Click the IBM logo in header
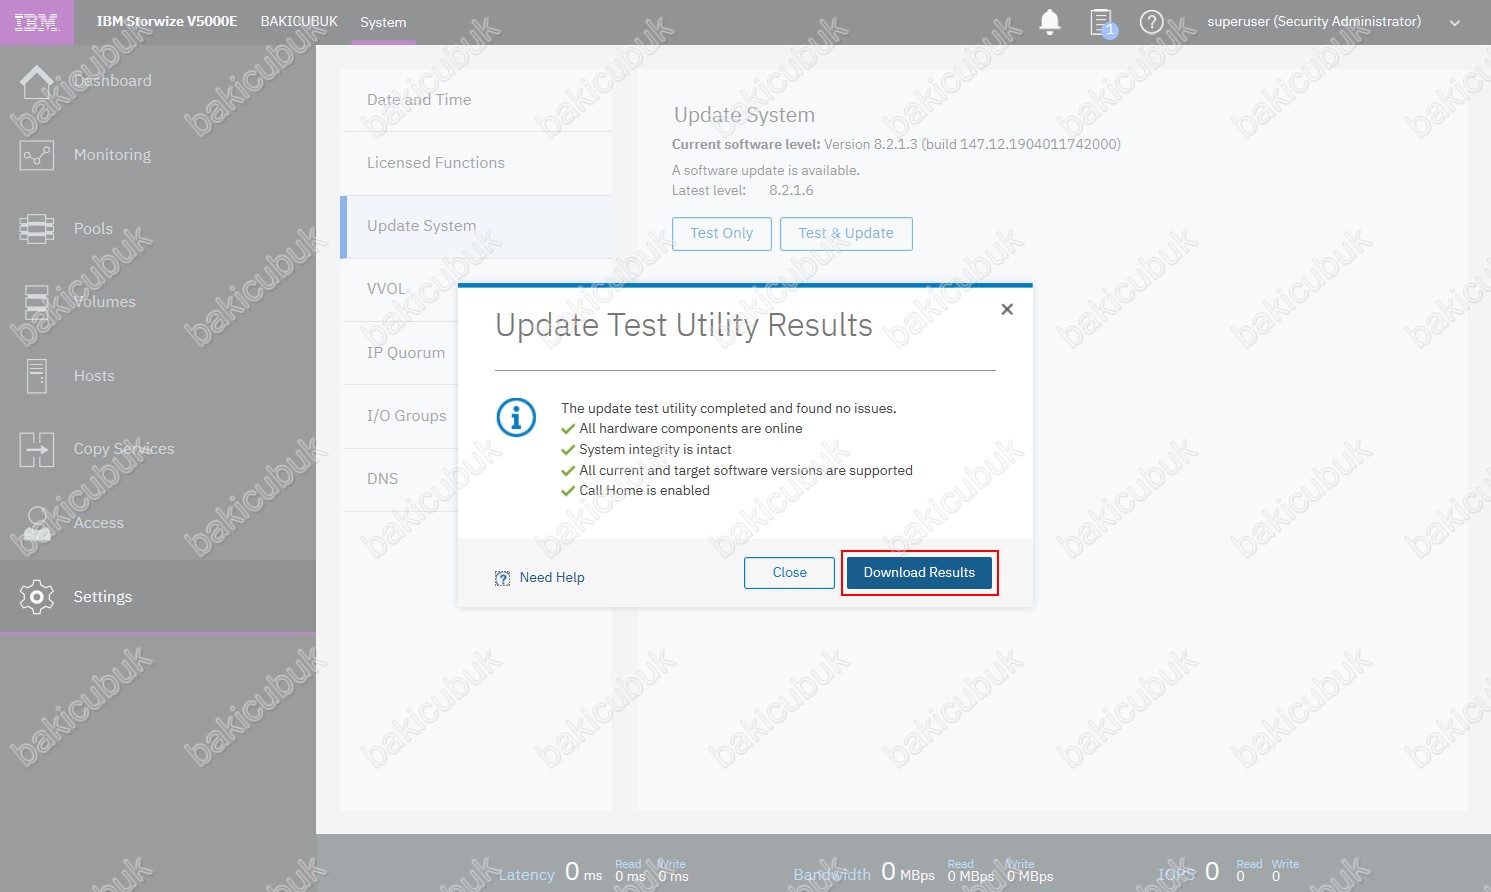The width and height of the screenshot is (1491, 892). (36, 22)
